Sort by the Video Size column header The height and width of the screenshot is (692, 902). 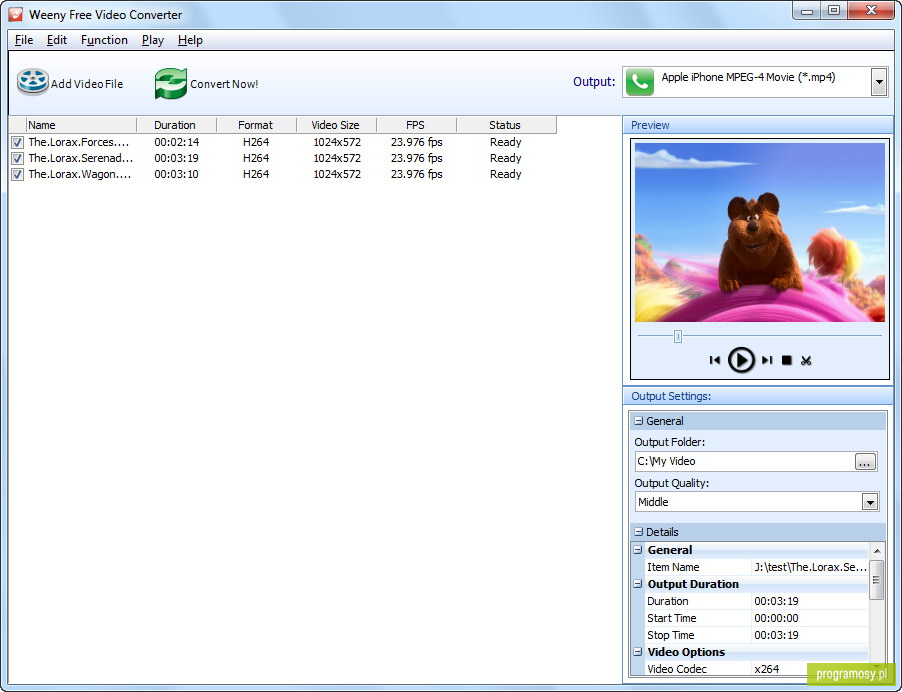click(336, 125)
